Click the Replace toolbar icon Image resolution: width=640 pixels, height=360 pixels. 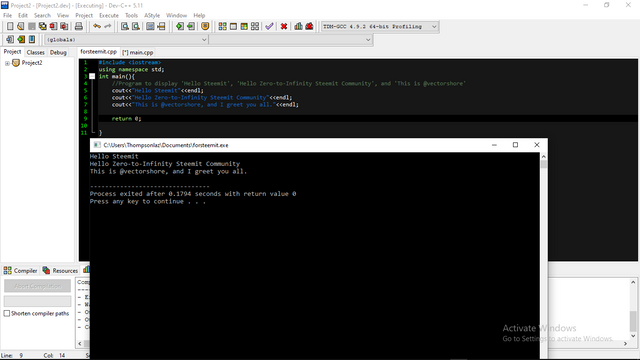(x=136, y=27)
